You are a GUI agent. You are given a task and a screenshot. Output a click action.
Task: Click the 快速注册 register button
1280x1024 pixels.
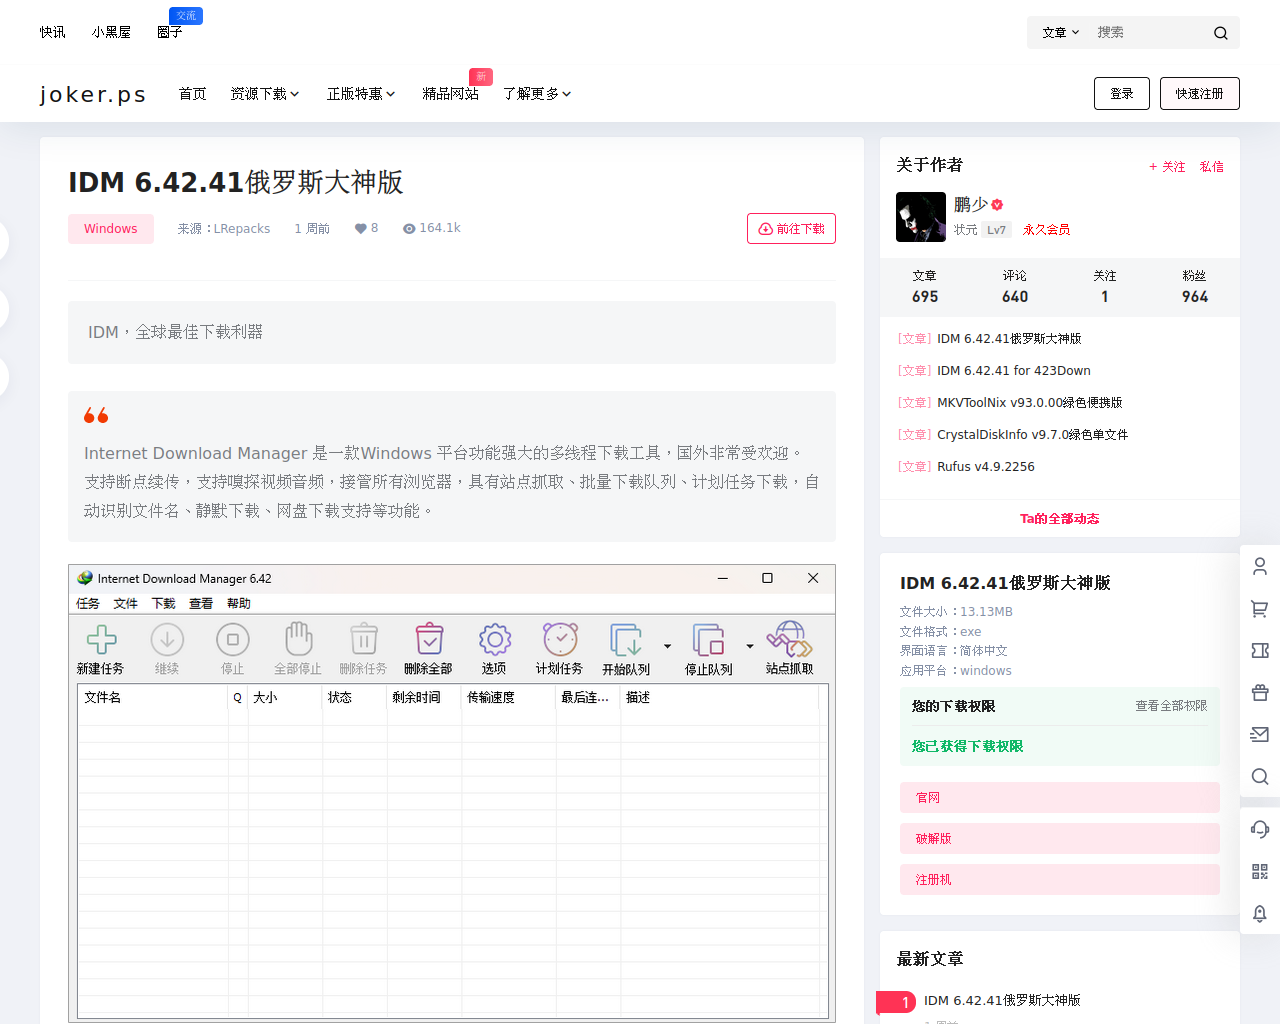point(1200,94)
